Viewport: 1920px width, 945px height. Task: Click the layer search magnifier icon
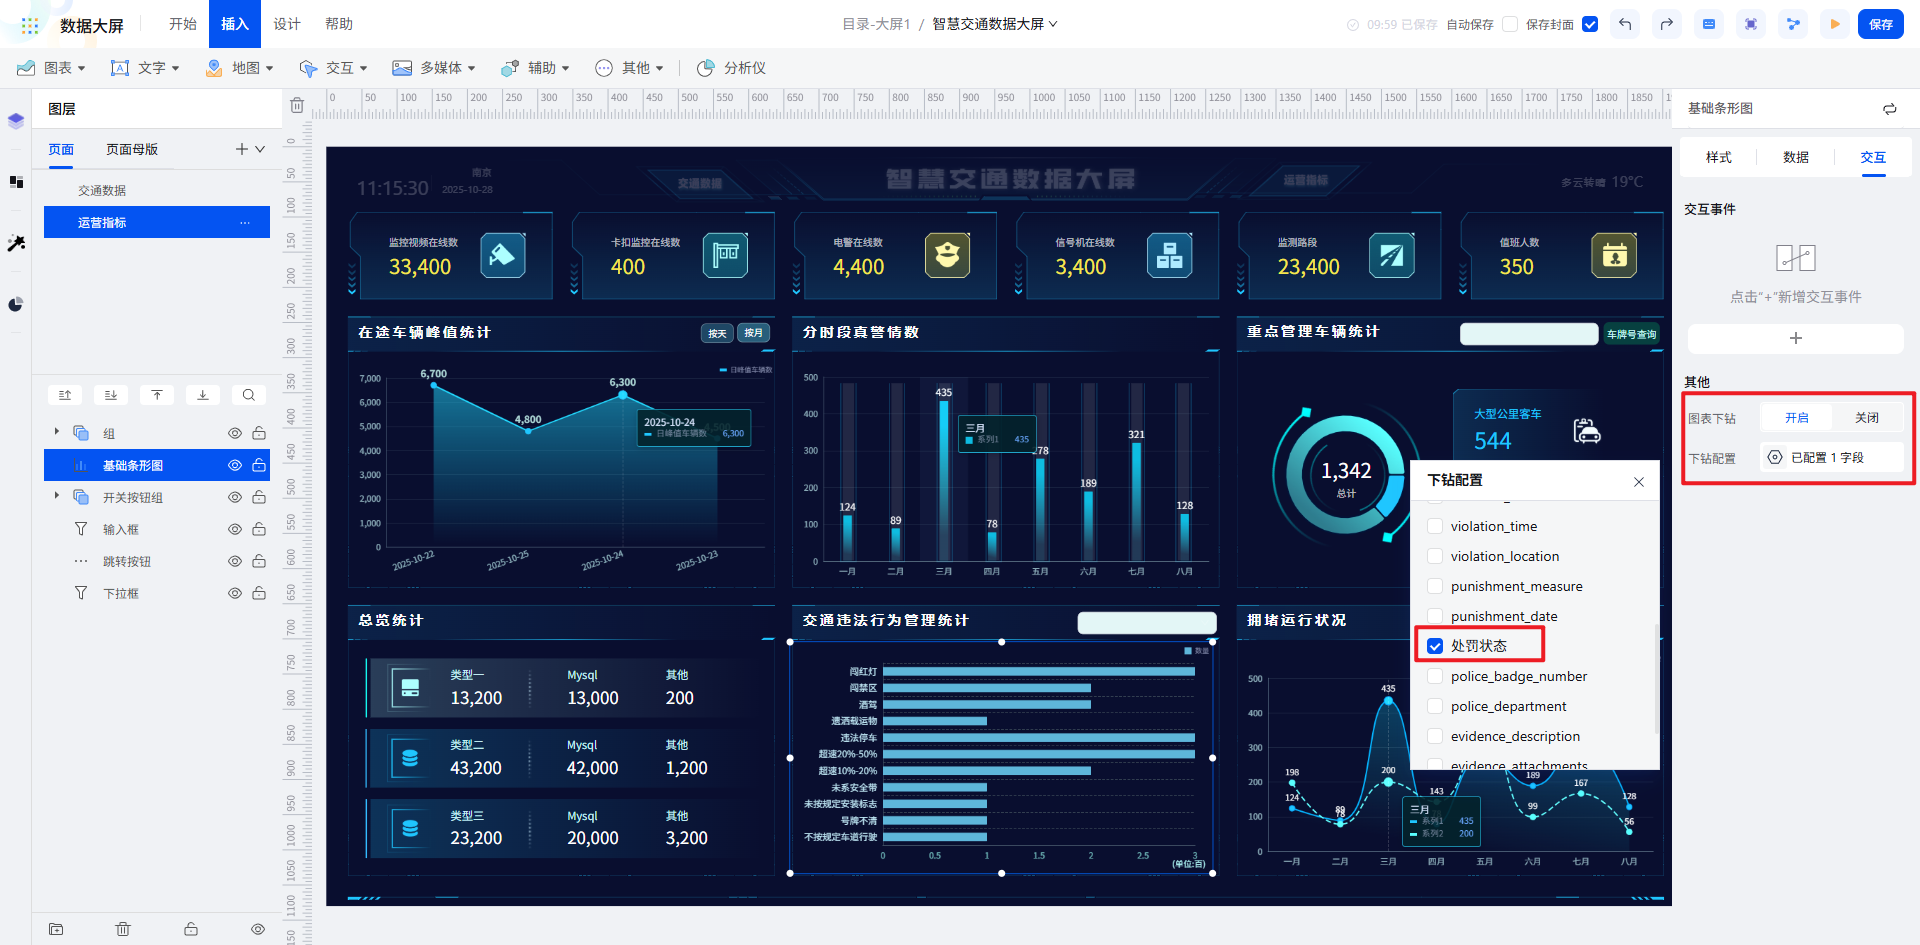(x=249, y=395)
